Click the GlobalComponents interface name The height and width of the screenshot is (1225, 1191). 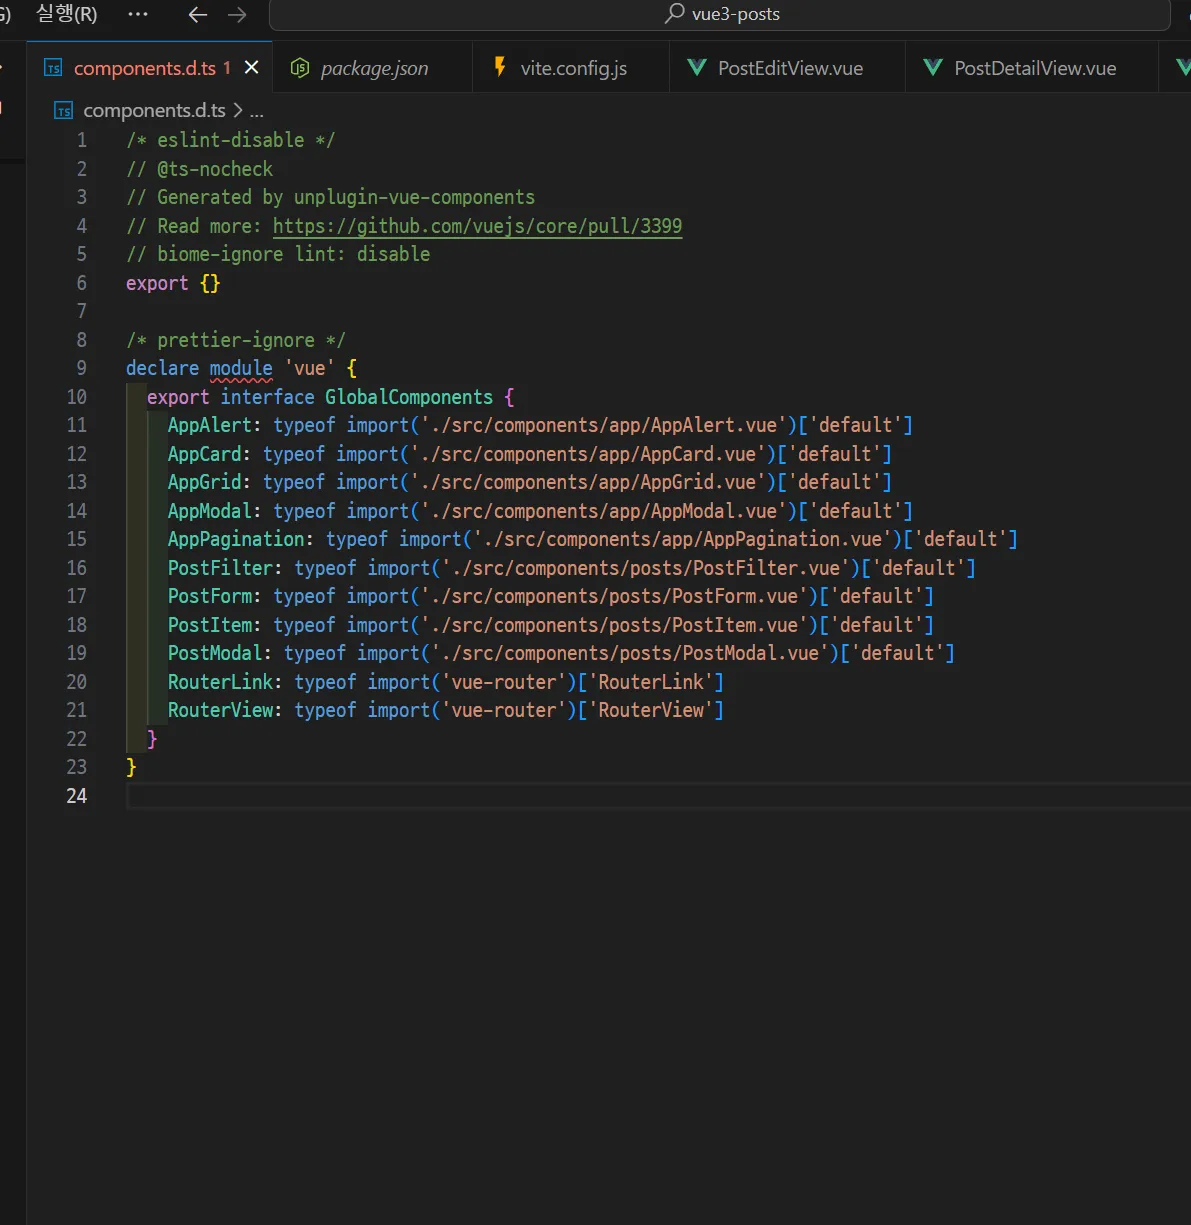pos(409,397)
